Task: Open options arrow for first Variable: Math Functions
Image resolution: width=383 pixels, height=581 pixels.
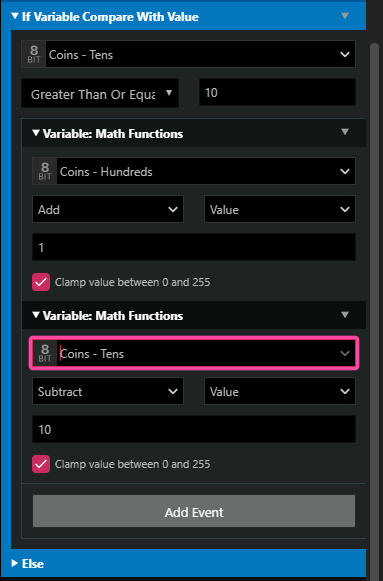Action: click(x=345, y=132)
